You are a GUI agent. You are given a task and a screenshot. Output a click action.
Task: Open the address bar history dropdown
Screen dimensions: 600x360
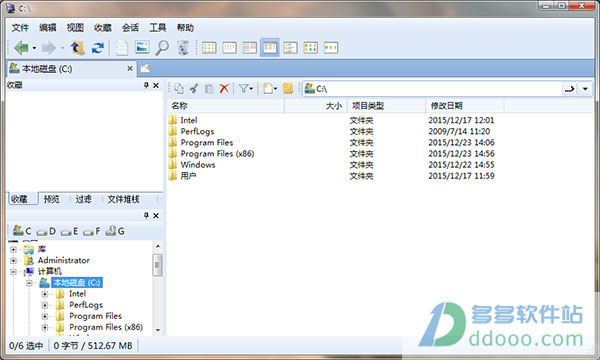[585, 89]
